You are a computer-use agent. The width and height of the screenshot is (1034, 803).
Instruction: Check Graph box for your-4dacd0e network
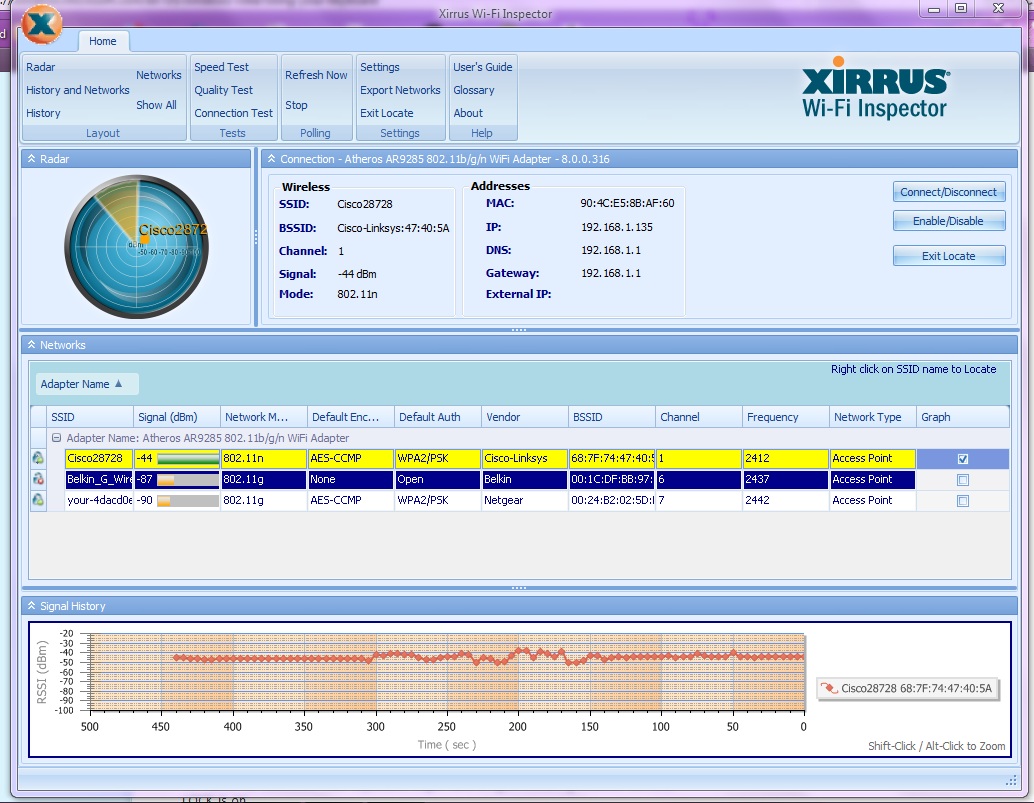click(963, 501)
